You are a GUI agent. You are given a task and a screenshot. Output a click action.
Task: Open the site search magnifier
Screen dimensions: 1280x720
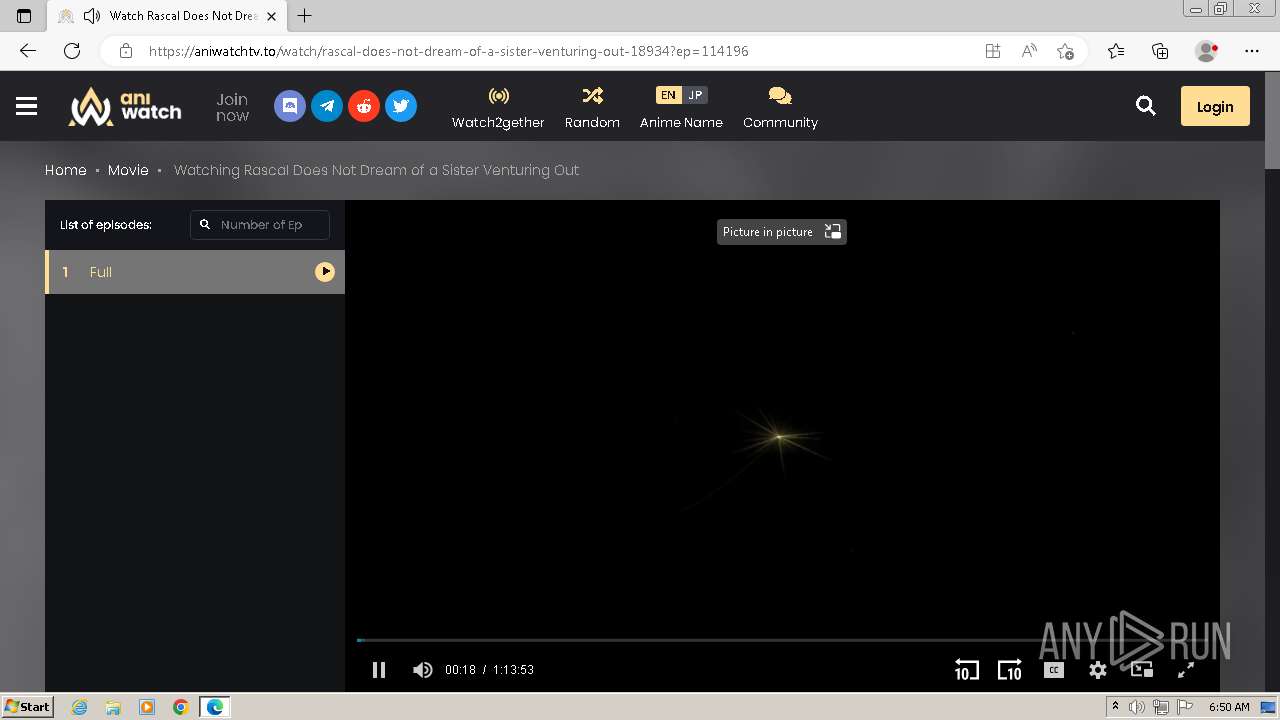1146,106
